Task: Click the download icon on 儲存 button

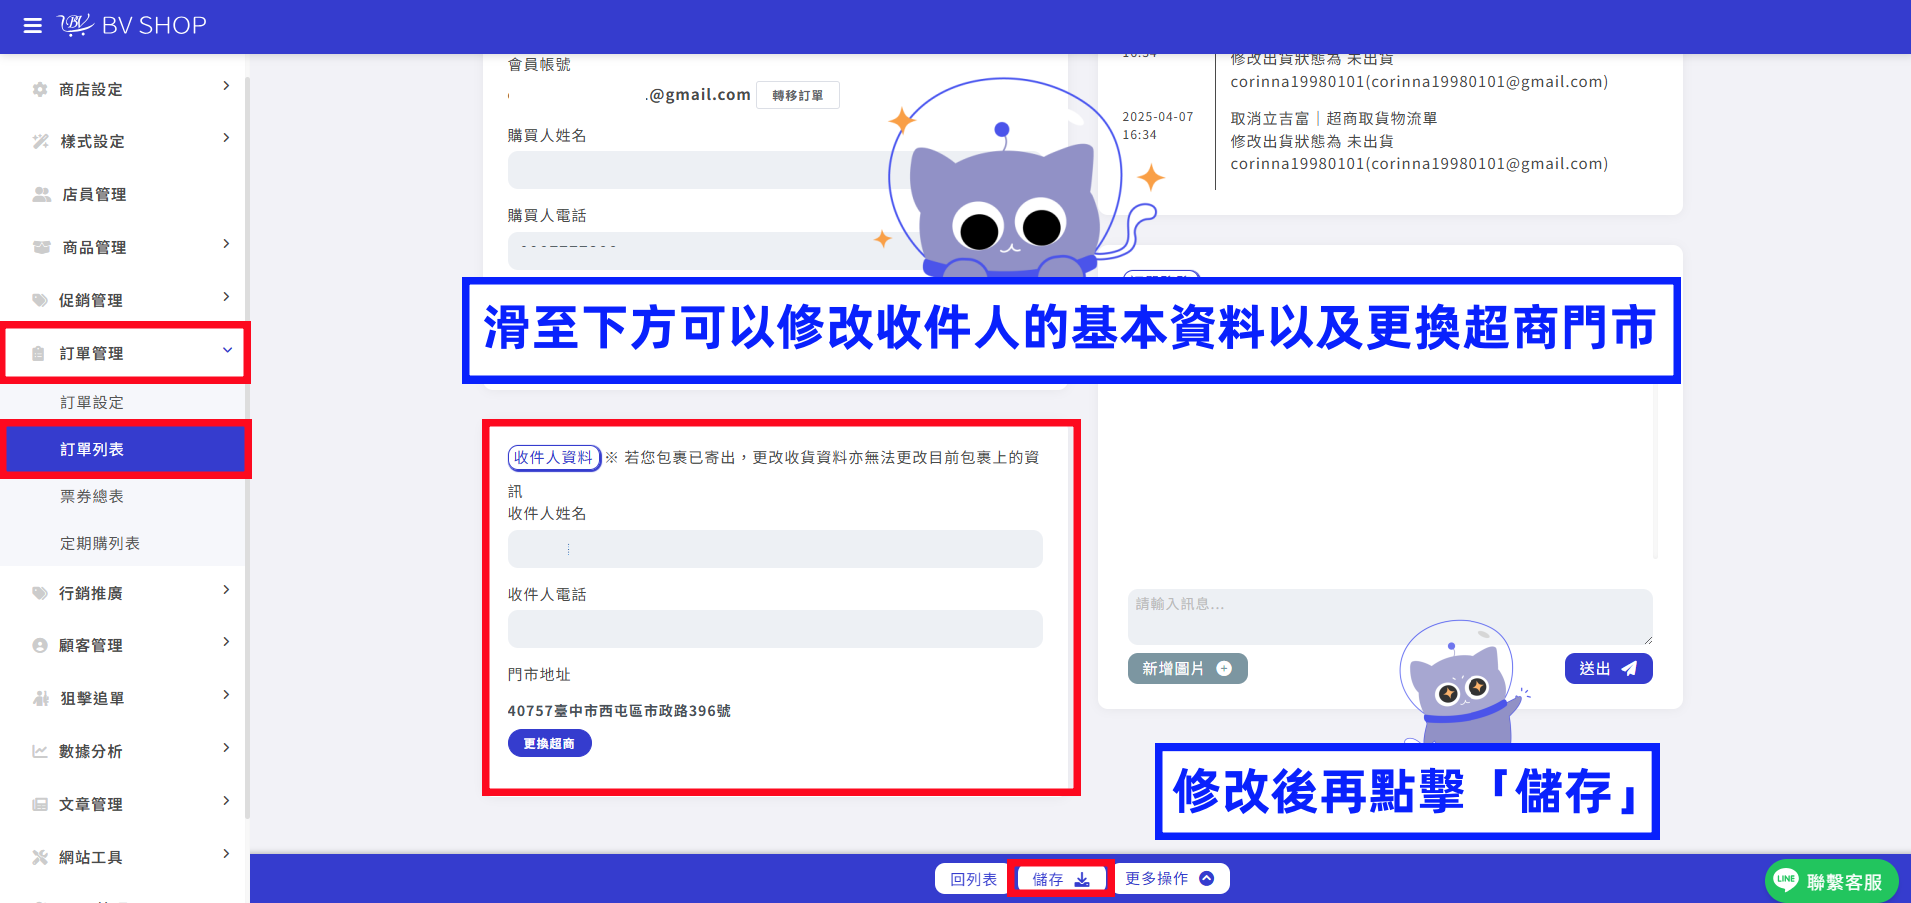Action: 1082,879
